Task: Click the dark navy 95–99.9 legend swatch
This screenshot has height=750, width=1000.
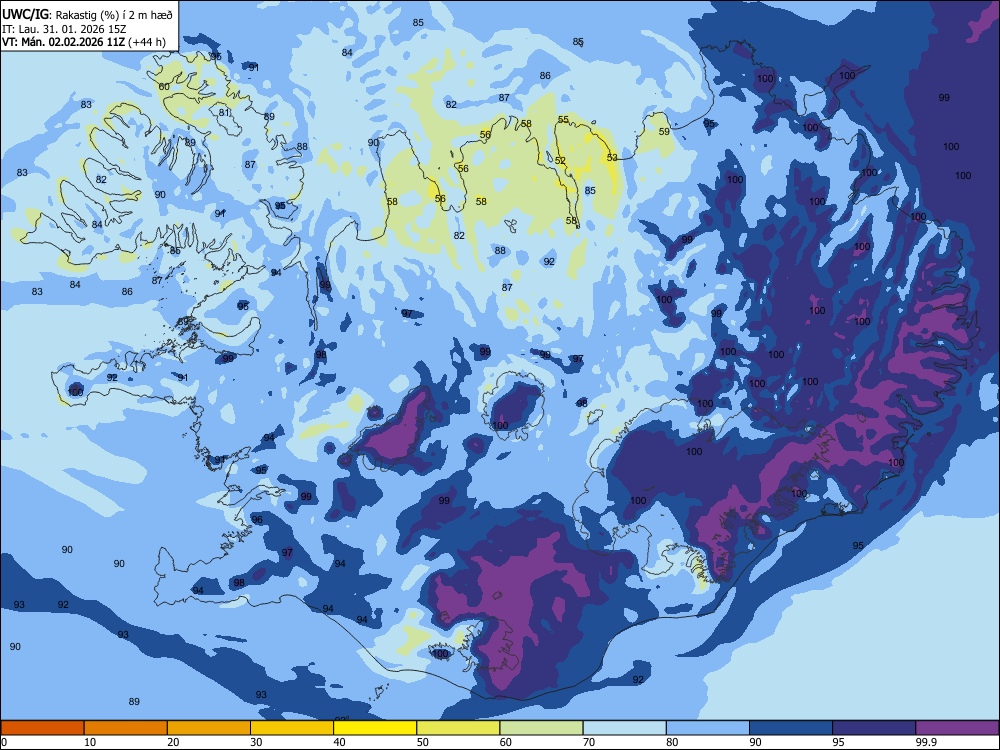Action: [874, 728]
